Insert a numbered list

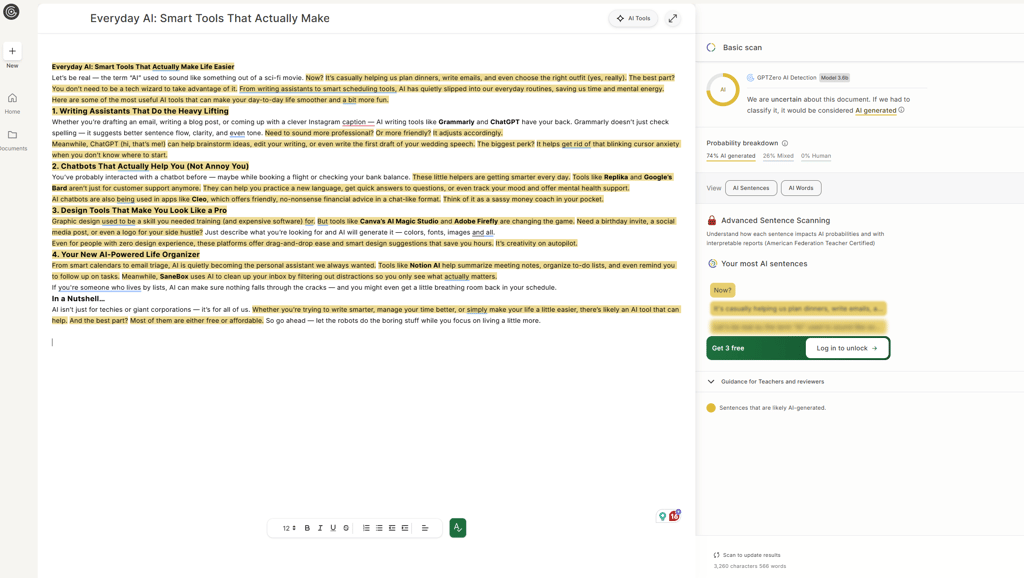[x=366, y=528]
